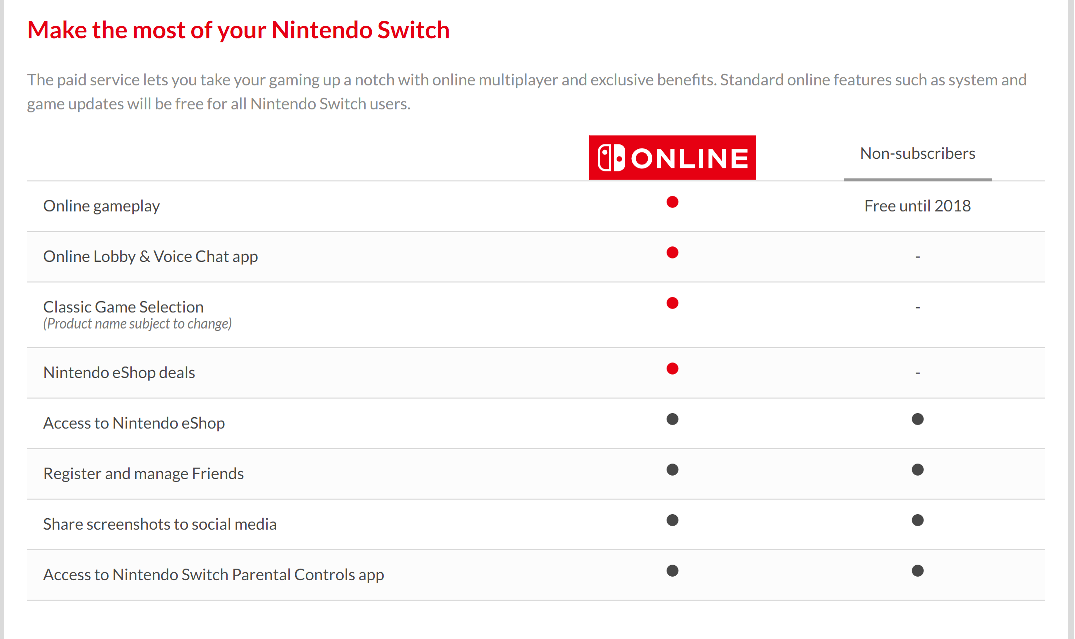The height and width of the screenshot is (639, 1075).
Task: Click the 'Online gameplay' row label
Action: pyautogui.click(x=102, y=206)
